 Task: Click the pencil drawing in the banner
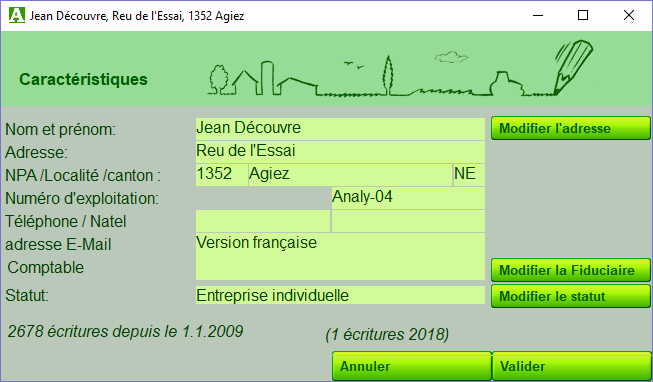573,67
